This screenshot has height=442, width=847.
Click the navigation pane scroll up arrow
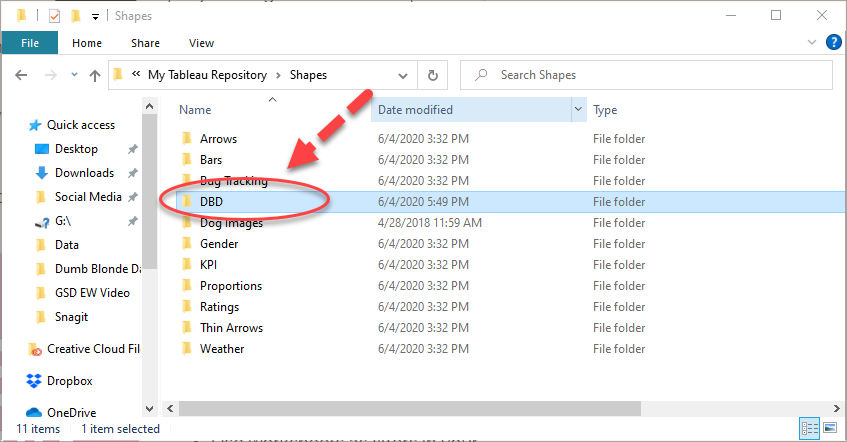pos(150,106)
